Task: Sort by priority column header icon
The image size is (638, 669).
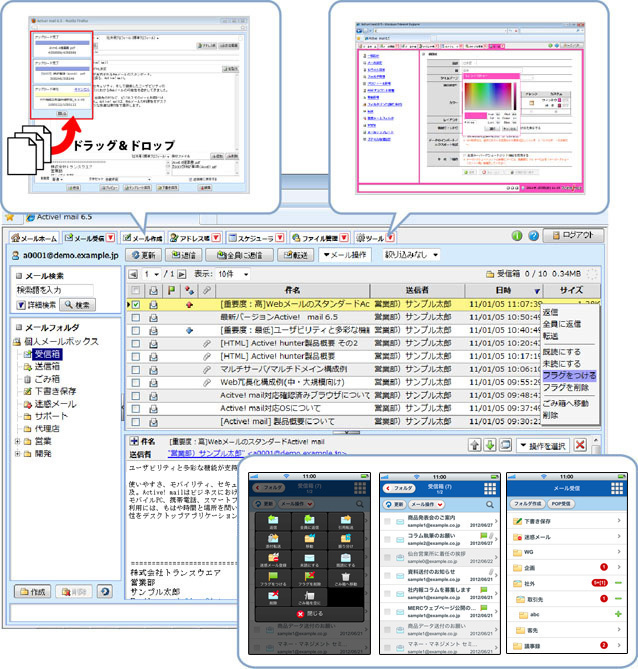Action: click(x=189, y=291)
